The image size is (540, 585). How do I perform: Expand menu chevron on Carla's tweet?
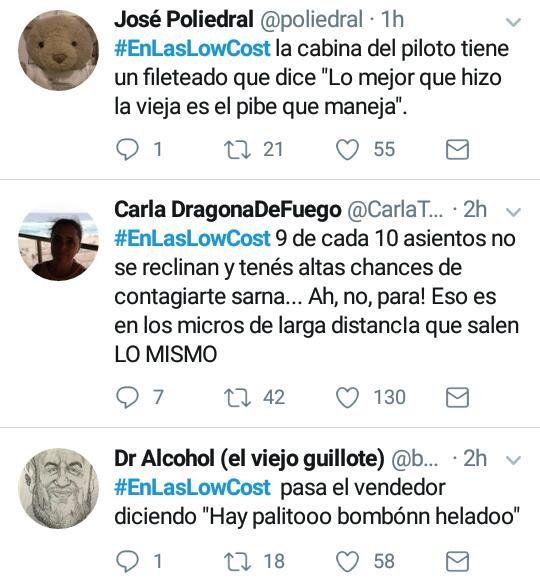pos(514,212)
